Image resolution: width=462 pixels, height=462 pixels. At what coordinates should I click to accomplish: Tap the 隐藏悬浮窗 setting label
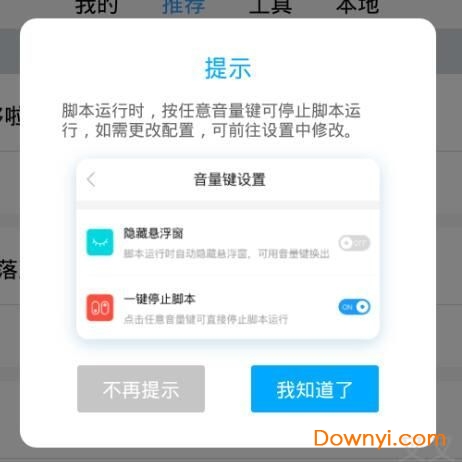[x=153, y=233]
